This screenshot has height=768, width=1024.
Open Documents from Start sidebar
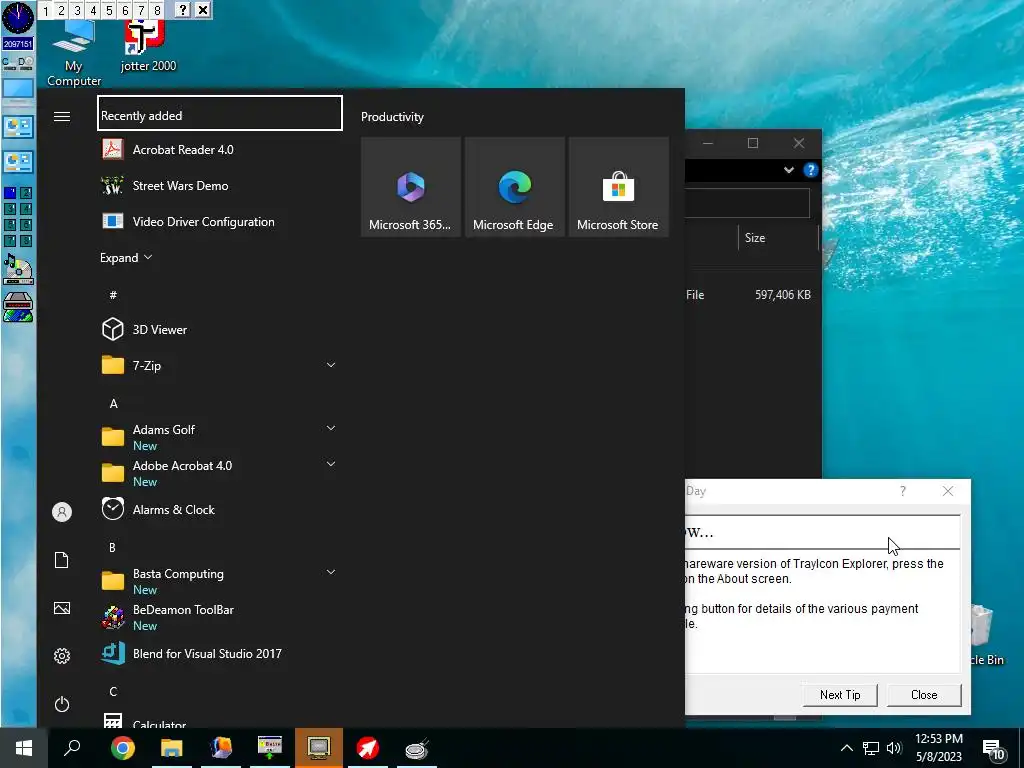(x=62, y=560)
